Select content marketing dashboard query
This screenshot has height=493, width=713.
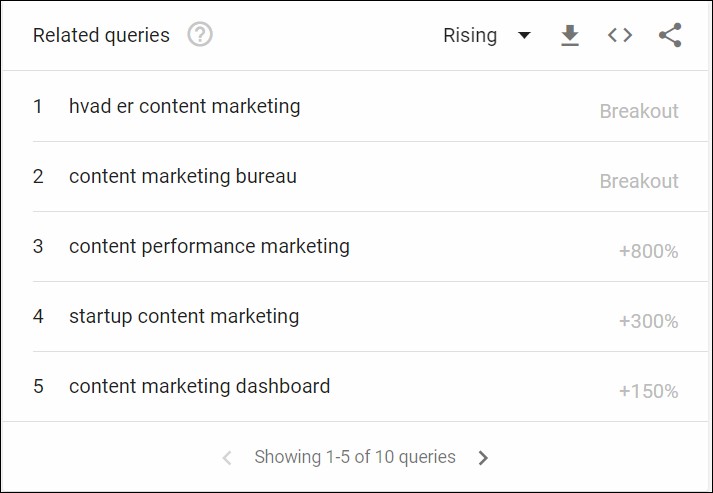[199, 386]
